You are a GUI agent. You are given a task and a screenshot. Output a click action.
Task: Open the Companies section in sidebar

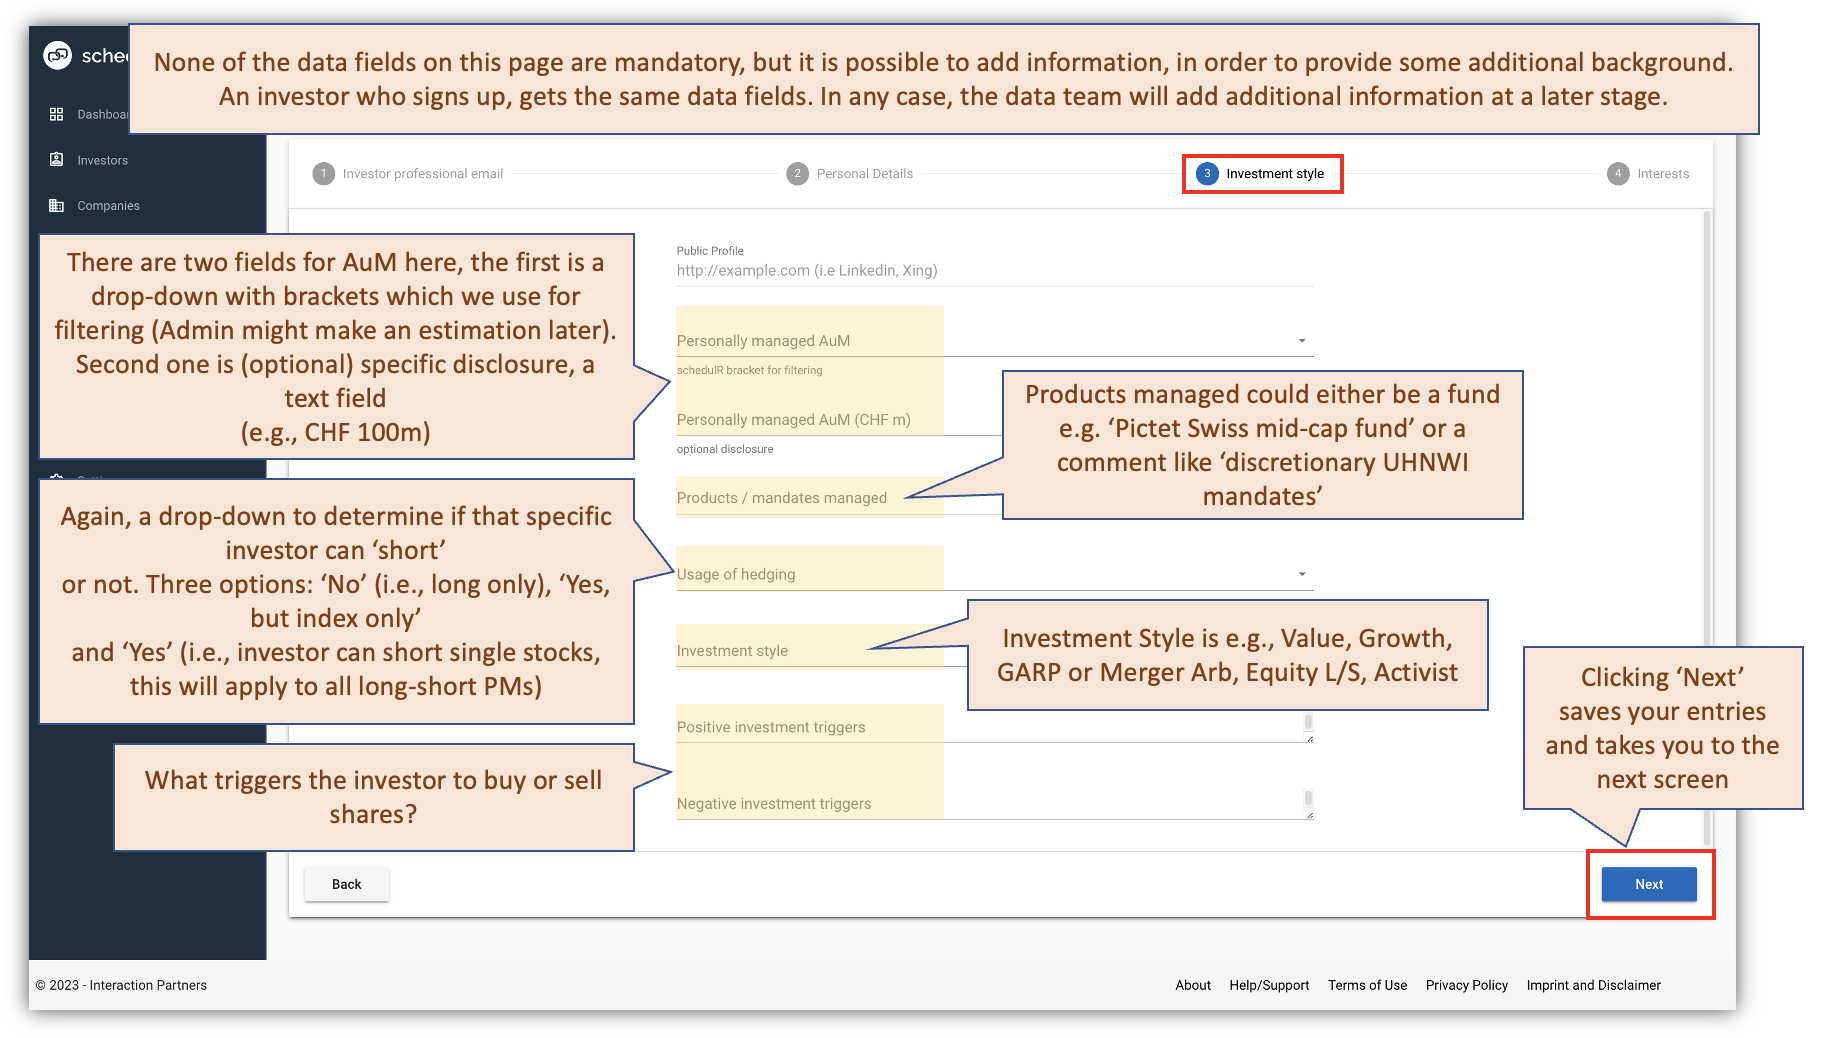[107, 205]
